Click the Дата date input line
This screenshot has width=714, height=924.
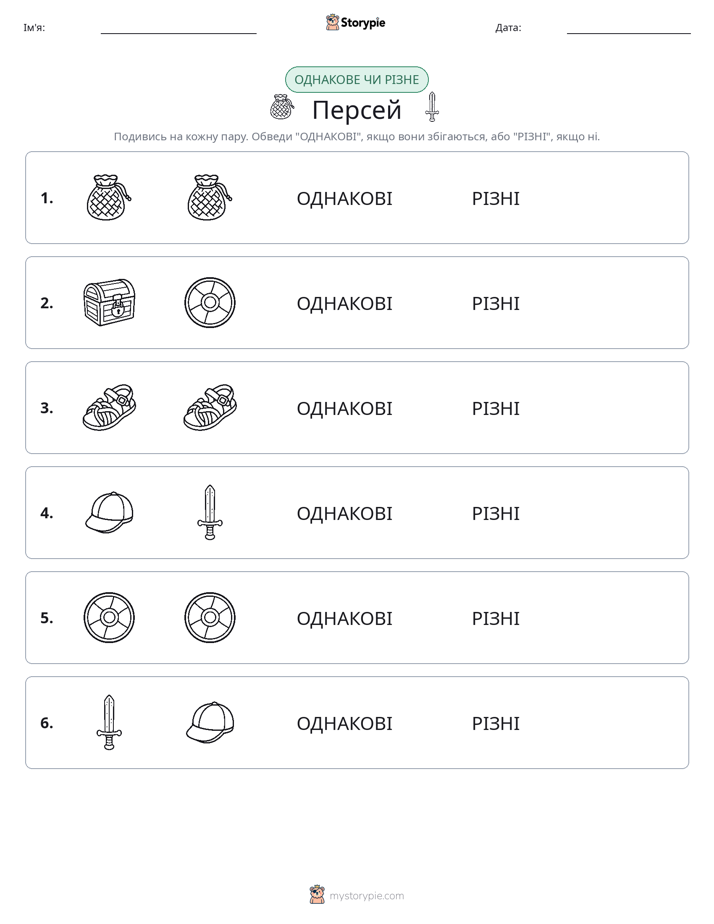point(629,28)
